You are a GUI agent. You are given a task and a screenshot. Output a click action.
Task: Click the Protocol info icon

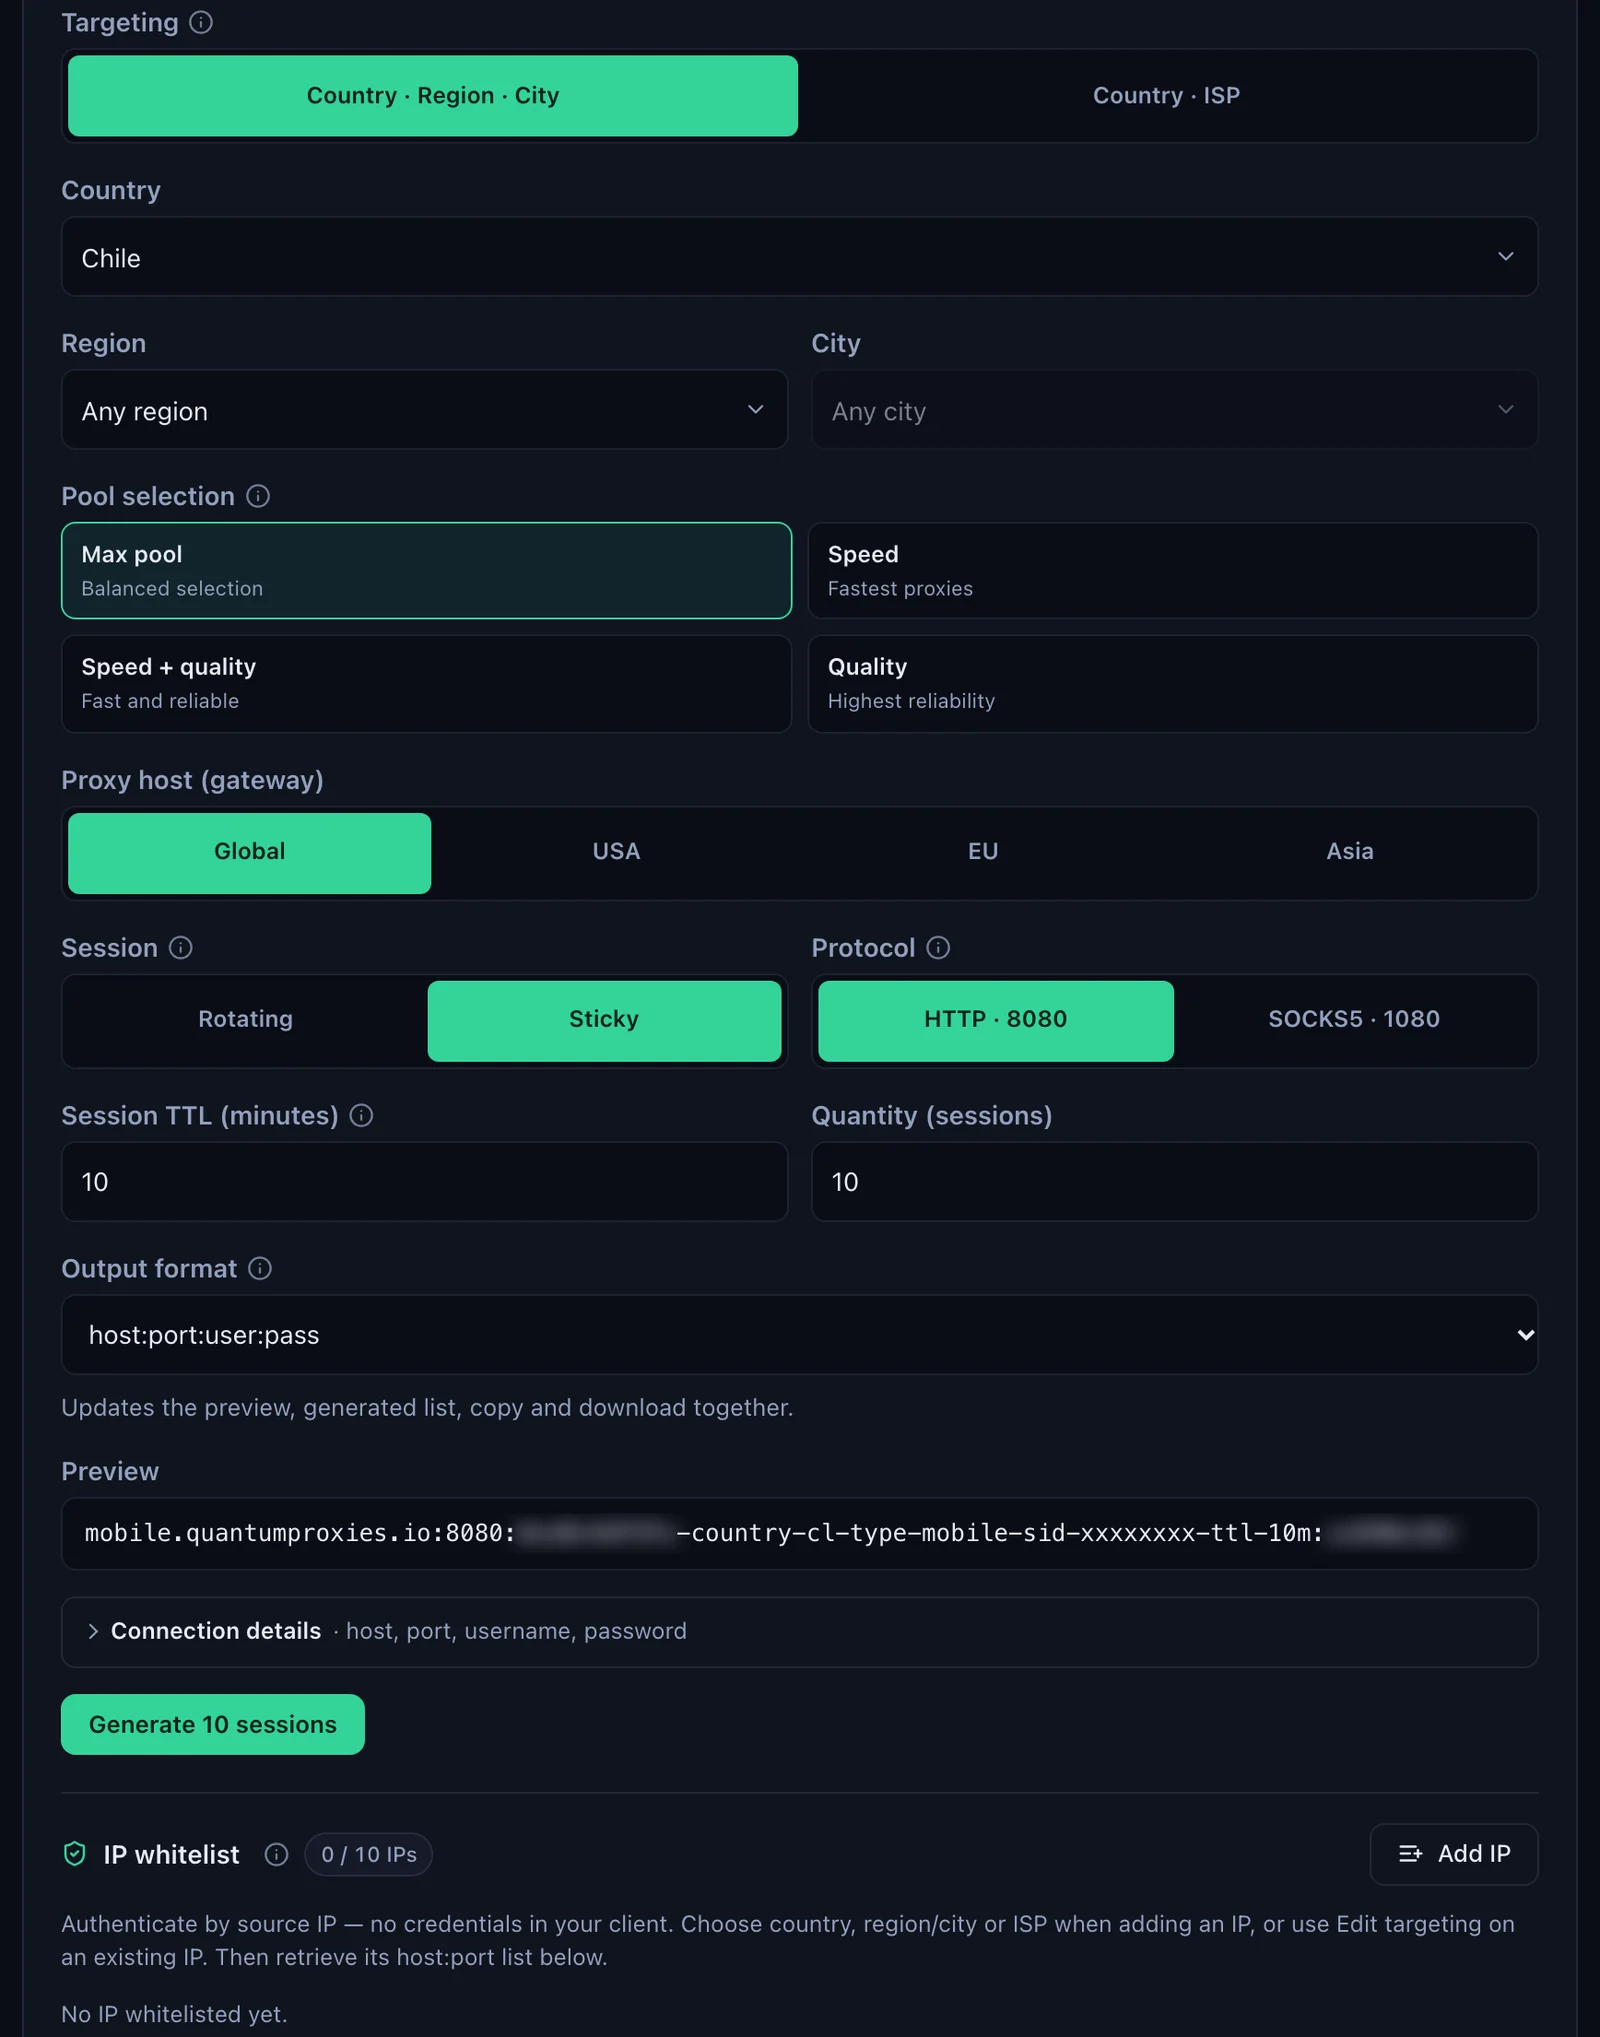pyautogui.click(x=938, y=947)
